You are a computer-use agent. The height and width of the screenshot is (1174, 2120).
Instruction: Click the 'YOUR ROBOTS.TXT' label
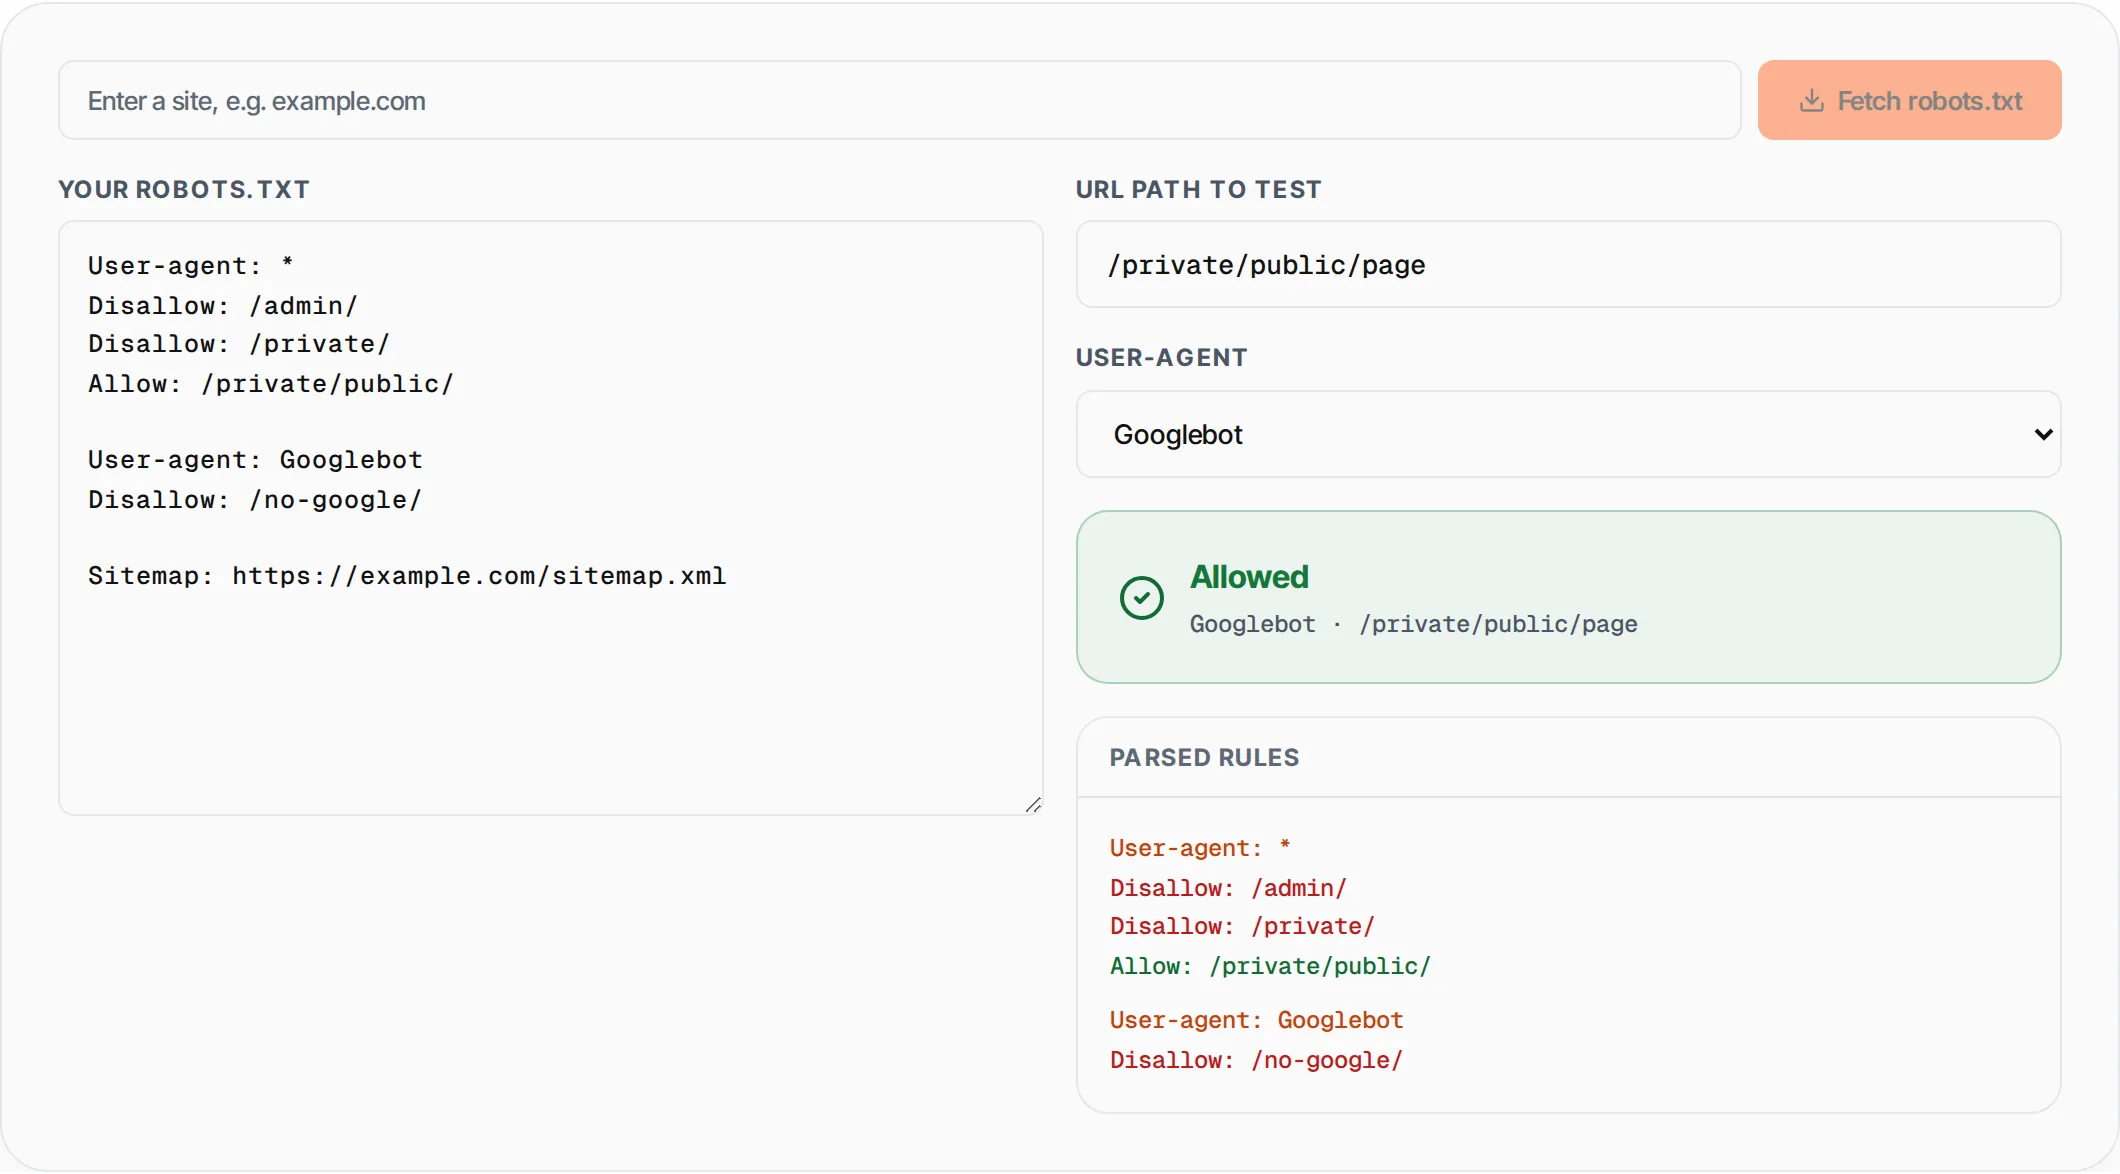coord(184,190)
